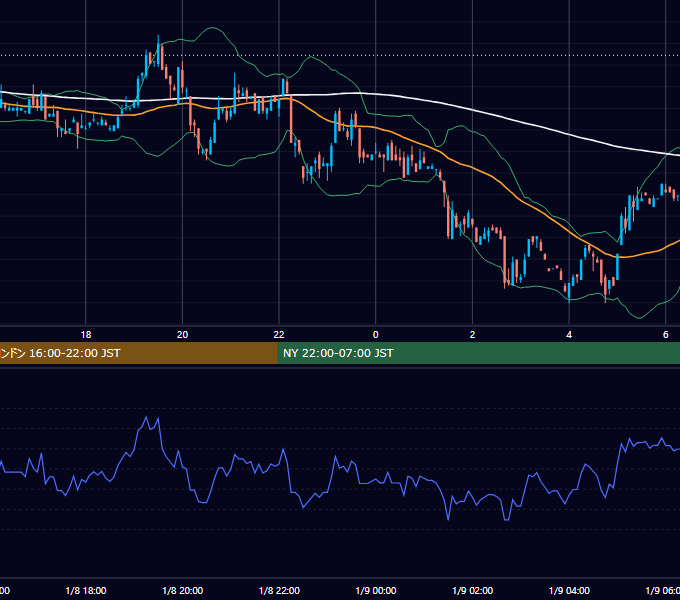
Task: Click the "4" hour label on price chart axis
Action: click(569, 335)
